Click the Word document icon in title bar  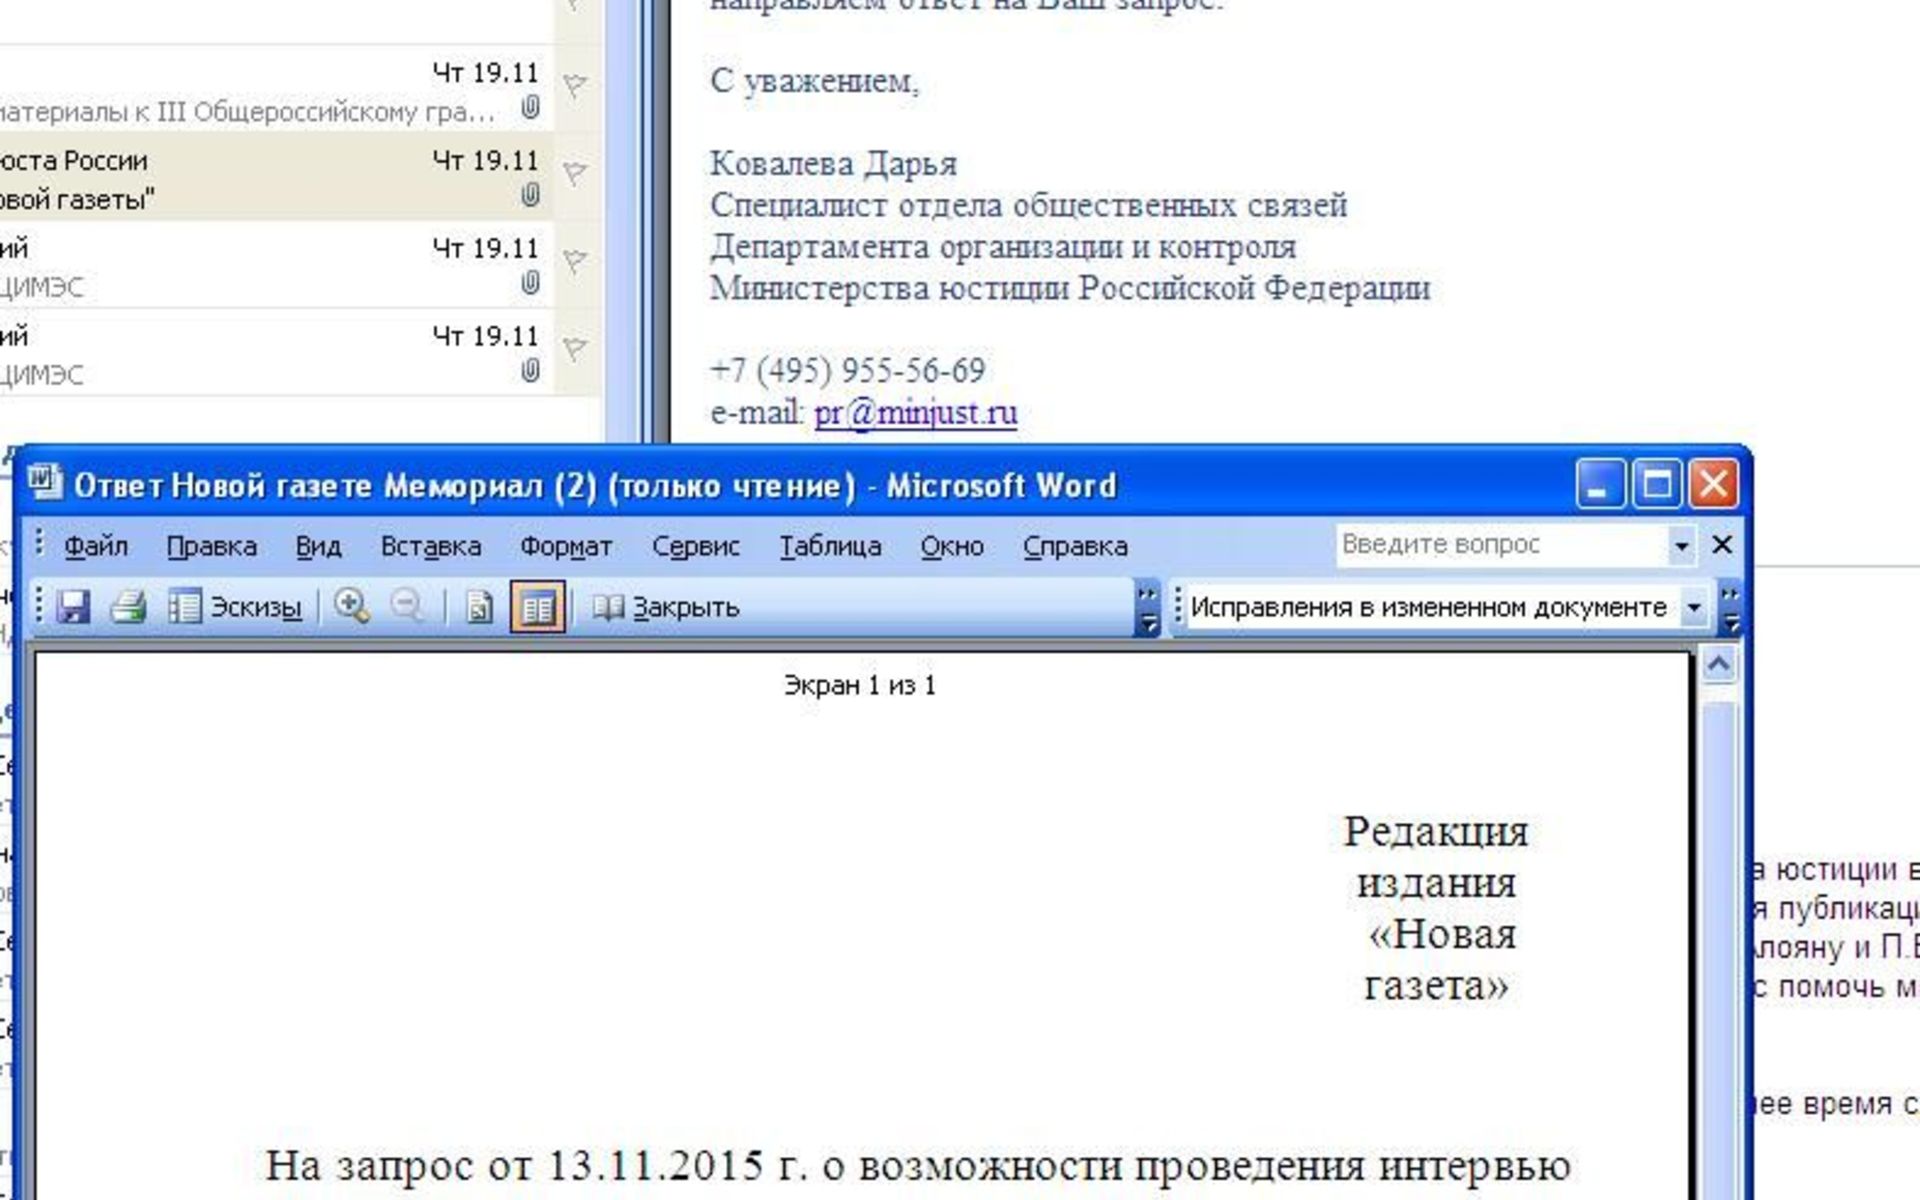[x=45, y=483]
